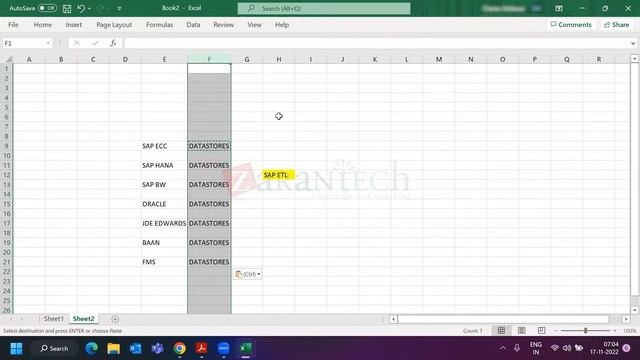Image resolution: width=640 pixels, height=360 pixels.
Task: Click inside the formula bar
Action: (x=376, y=43)
